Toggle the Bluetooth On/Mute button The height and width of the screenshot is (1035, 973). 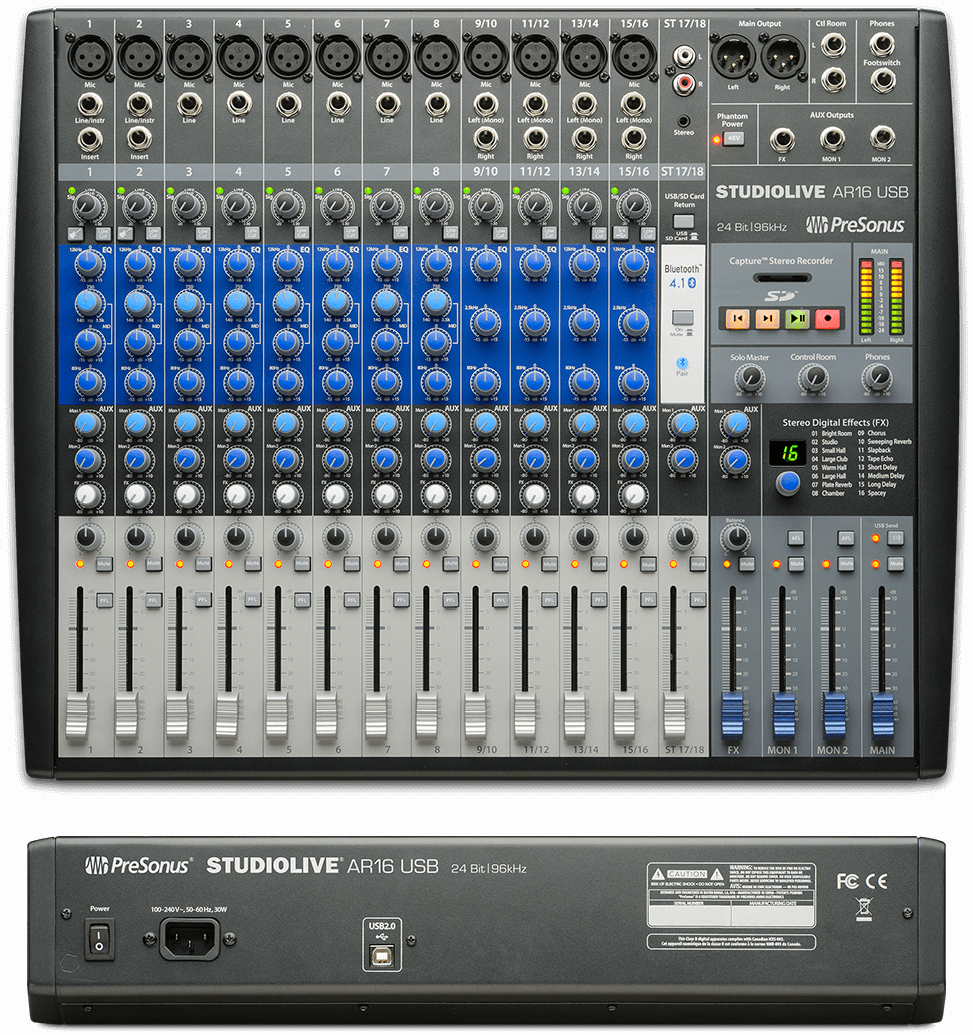(682, 318)
